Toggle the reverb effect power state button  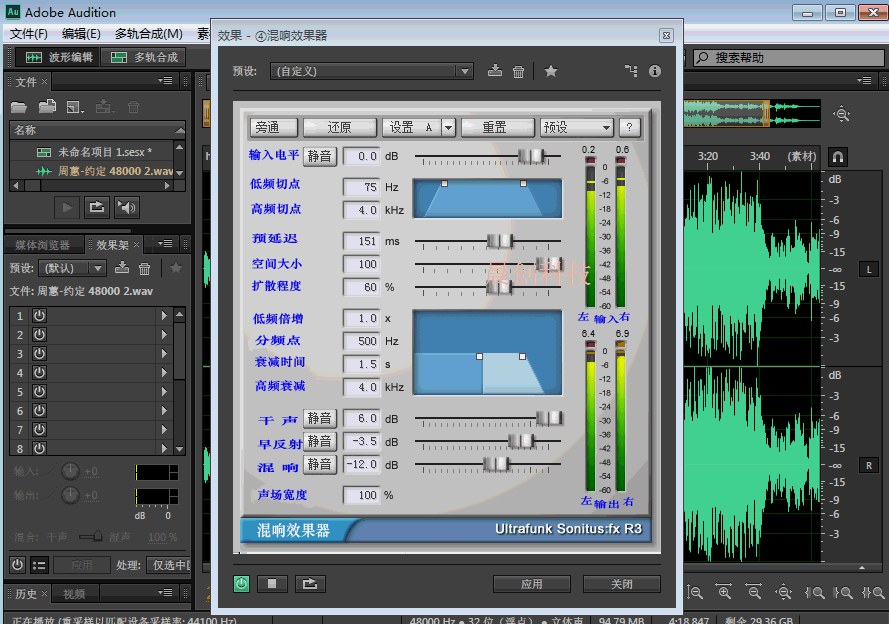click(x=242, y=584)
